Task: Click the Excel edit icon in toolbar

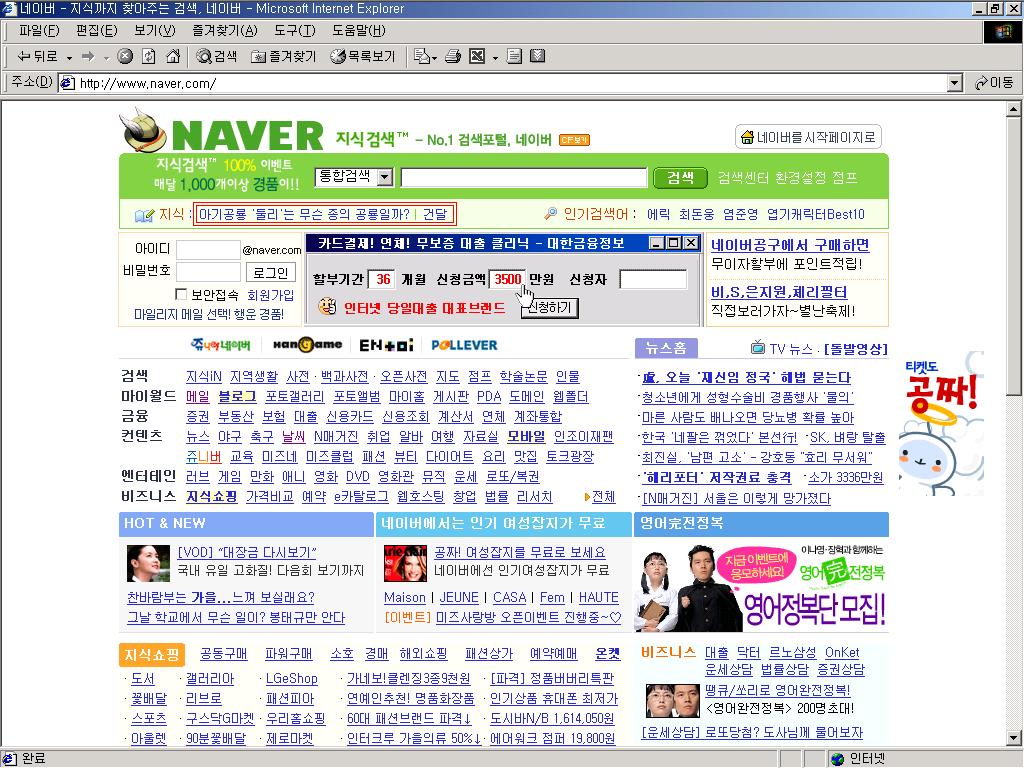Action: 477,57
